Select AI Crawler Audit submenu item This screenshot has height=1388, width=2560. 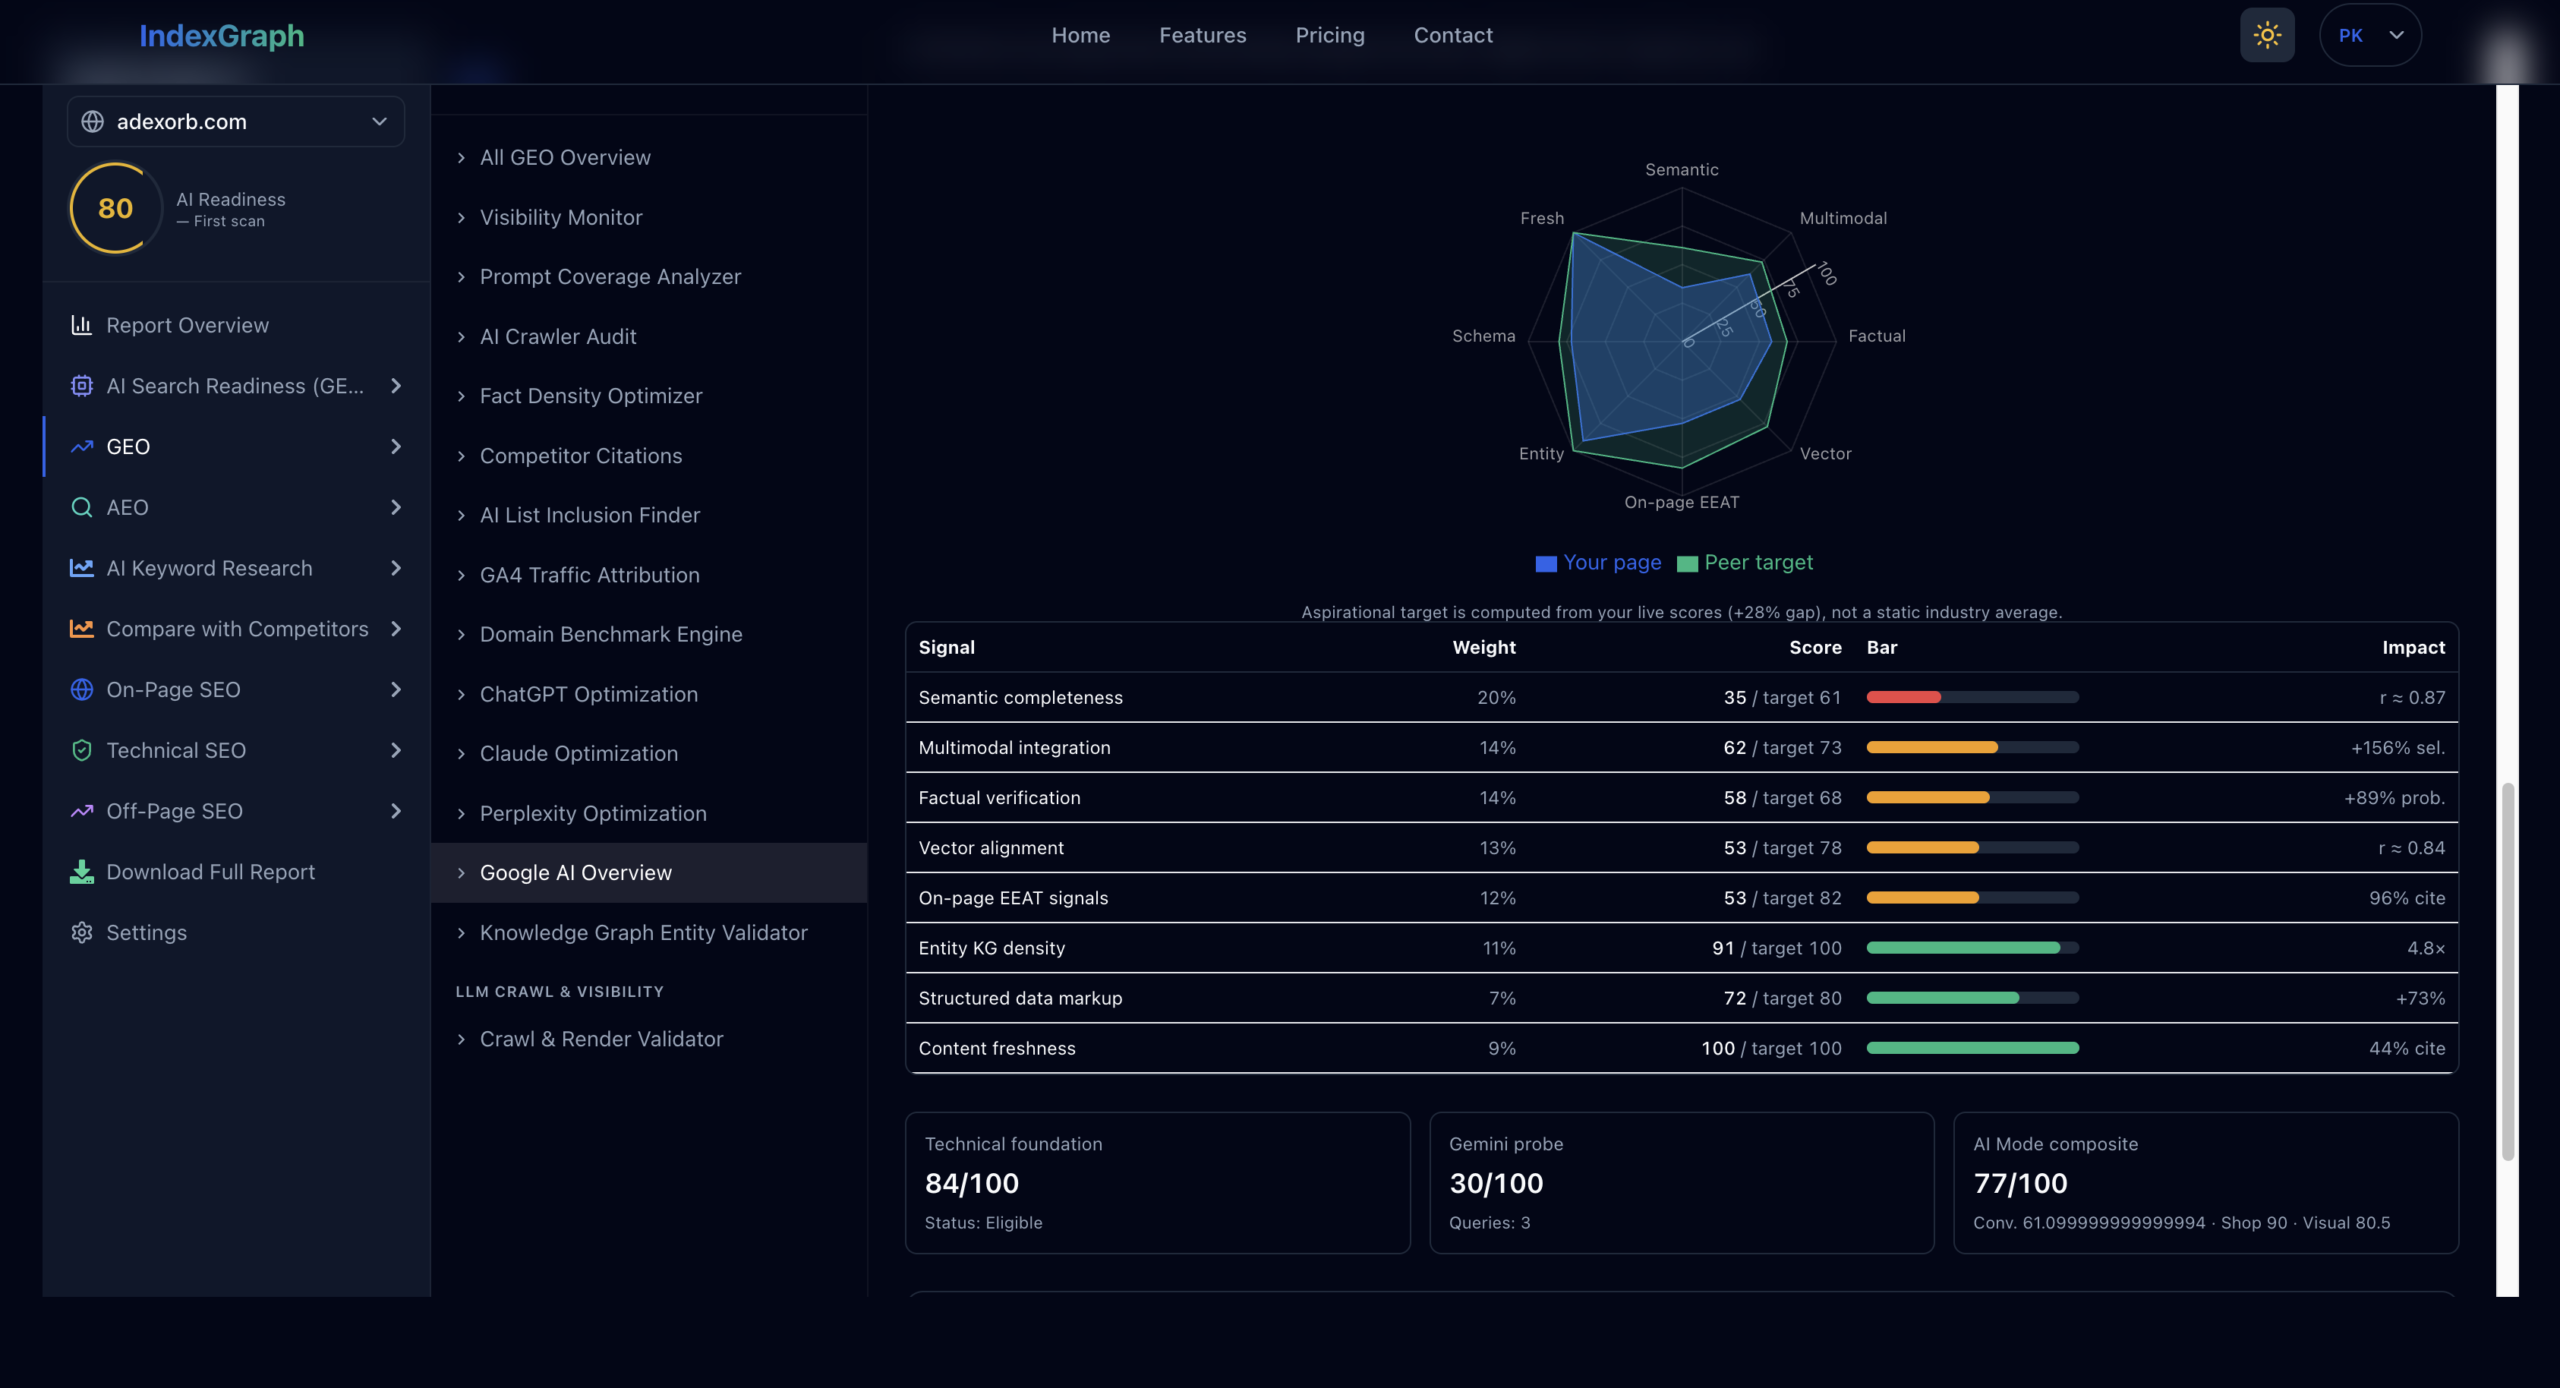pyautogui.click(x=649, y=337)
